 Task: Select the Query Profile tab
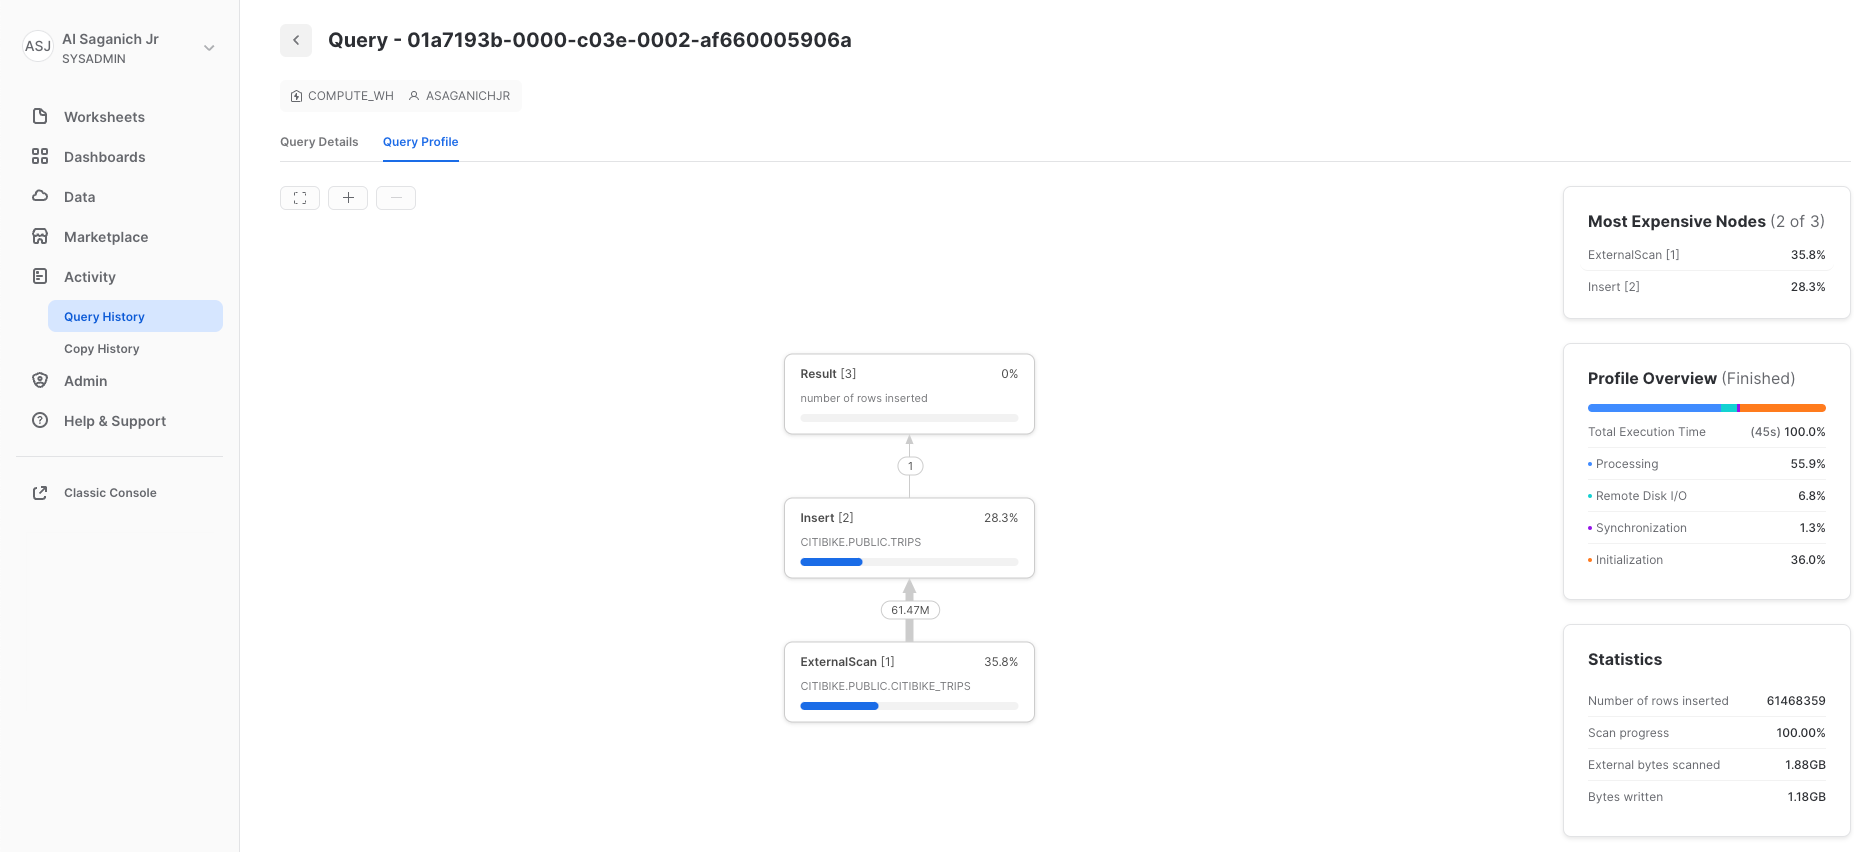420,142
